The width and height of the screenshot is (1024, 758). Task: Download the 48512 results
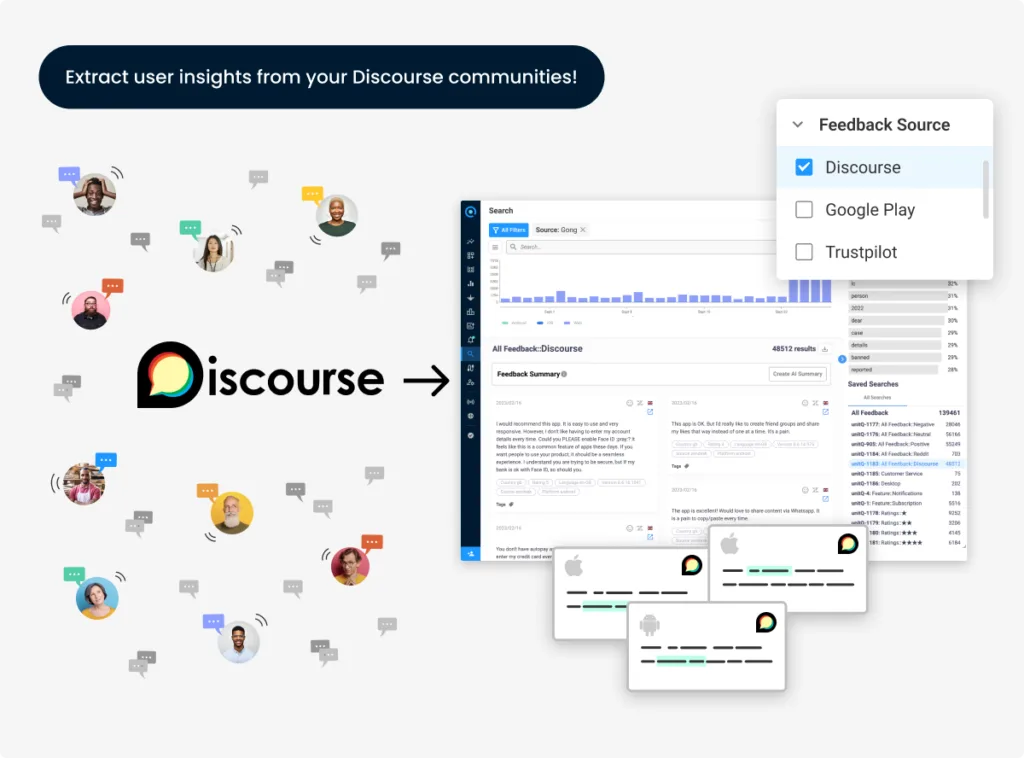pyautogui.click(x=825, y=349)
